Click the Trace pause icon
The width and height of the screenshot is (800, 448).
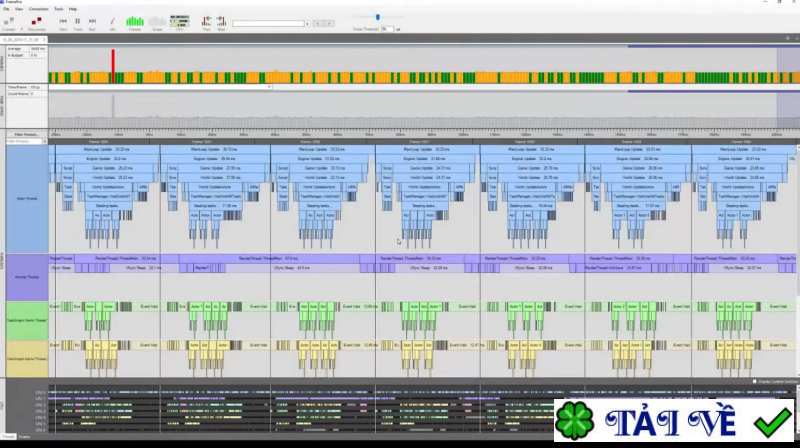78,21
